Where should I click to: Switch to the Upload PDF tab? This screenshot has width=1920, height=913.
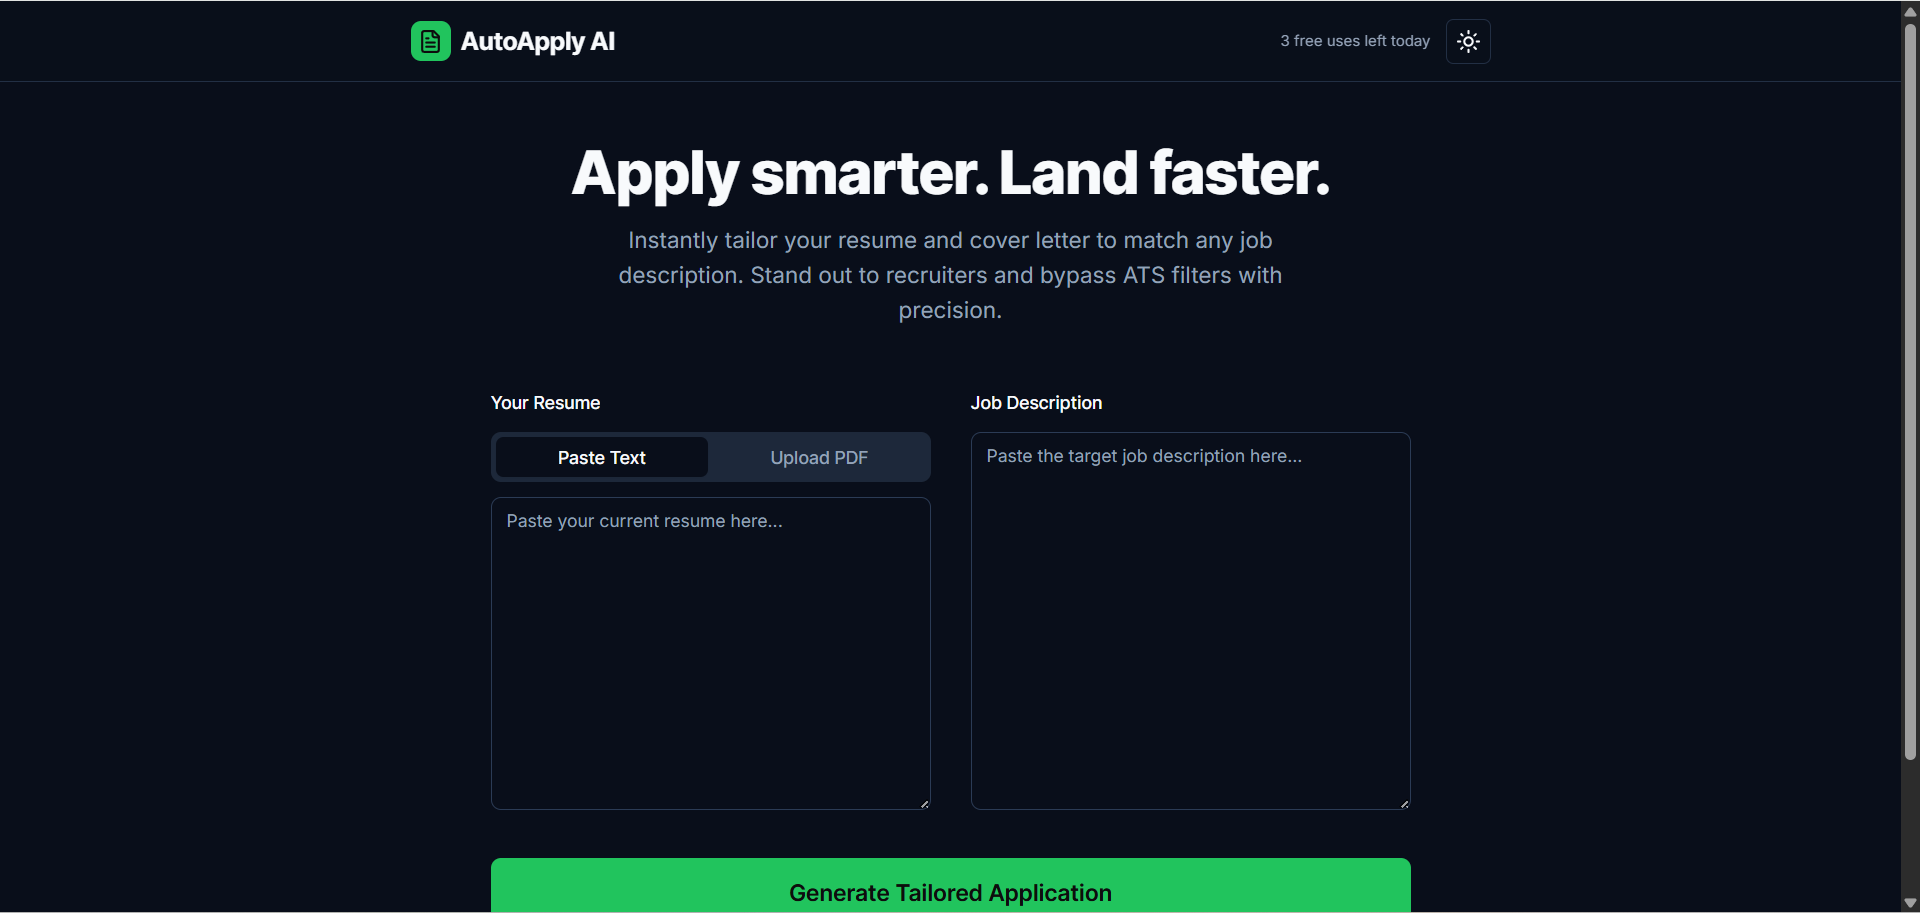coord(819,457)
